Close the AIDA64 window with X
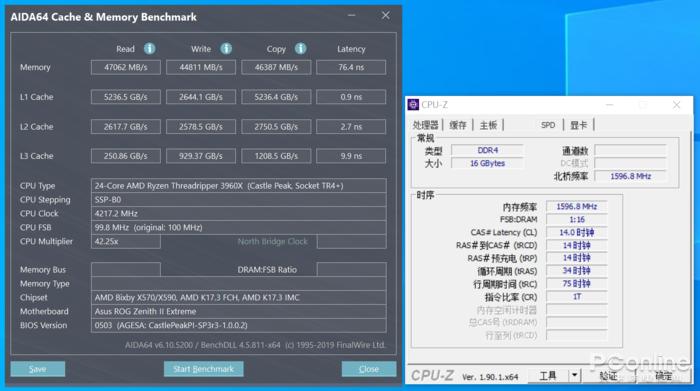 click(386, 16)
